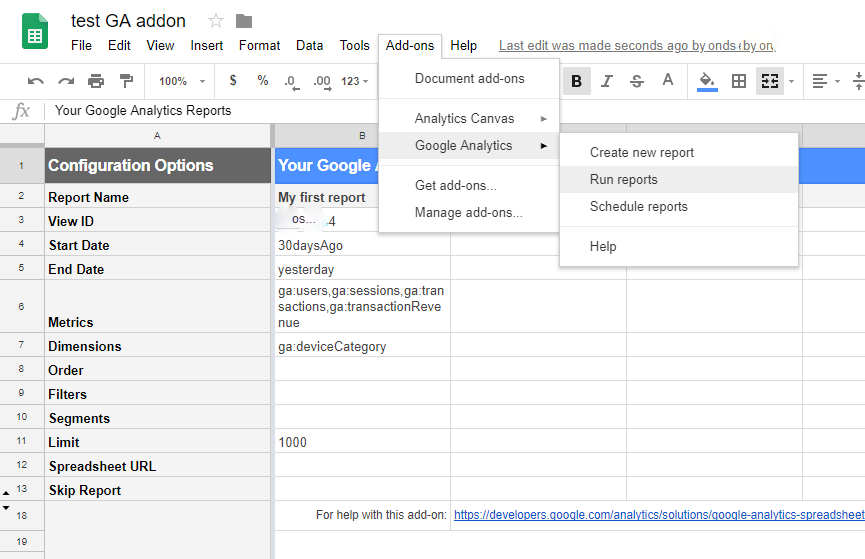Open the developers.google.com analytics help link
This screenshot has height=559, width=865.
coord(659,515)
